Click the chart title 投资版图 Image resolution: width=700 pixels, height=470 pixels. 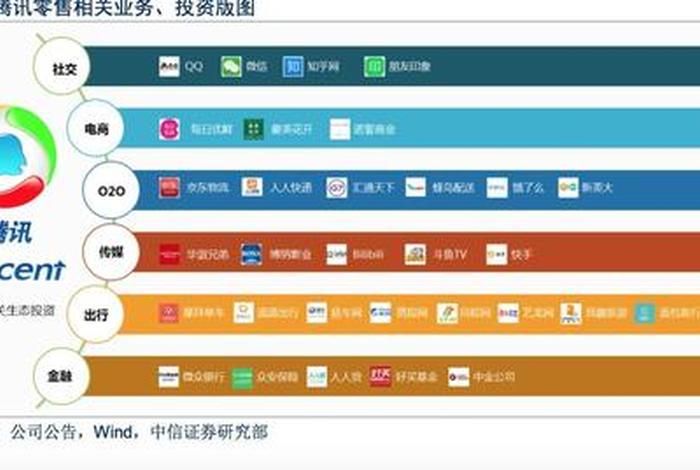(215, 8)
